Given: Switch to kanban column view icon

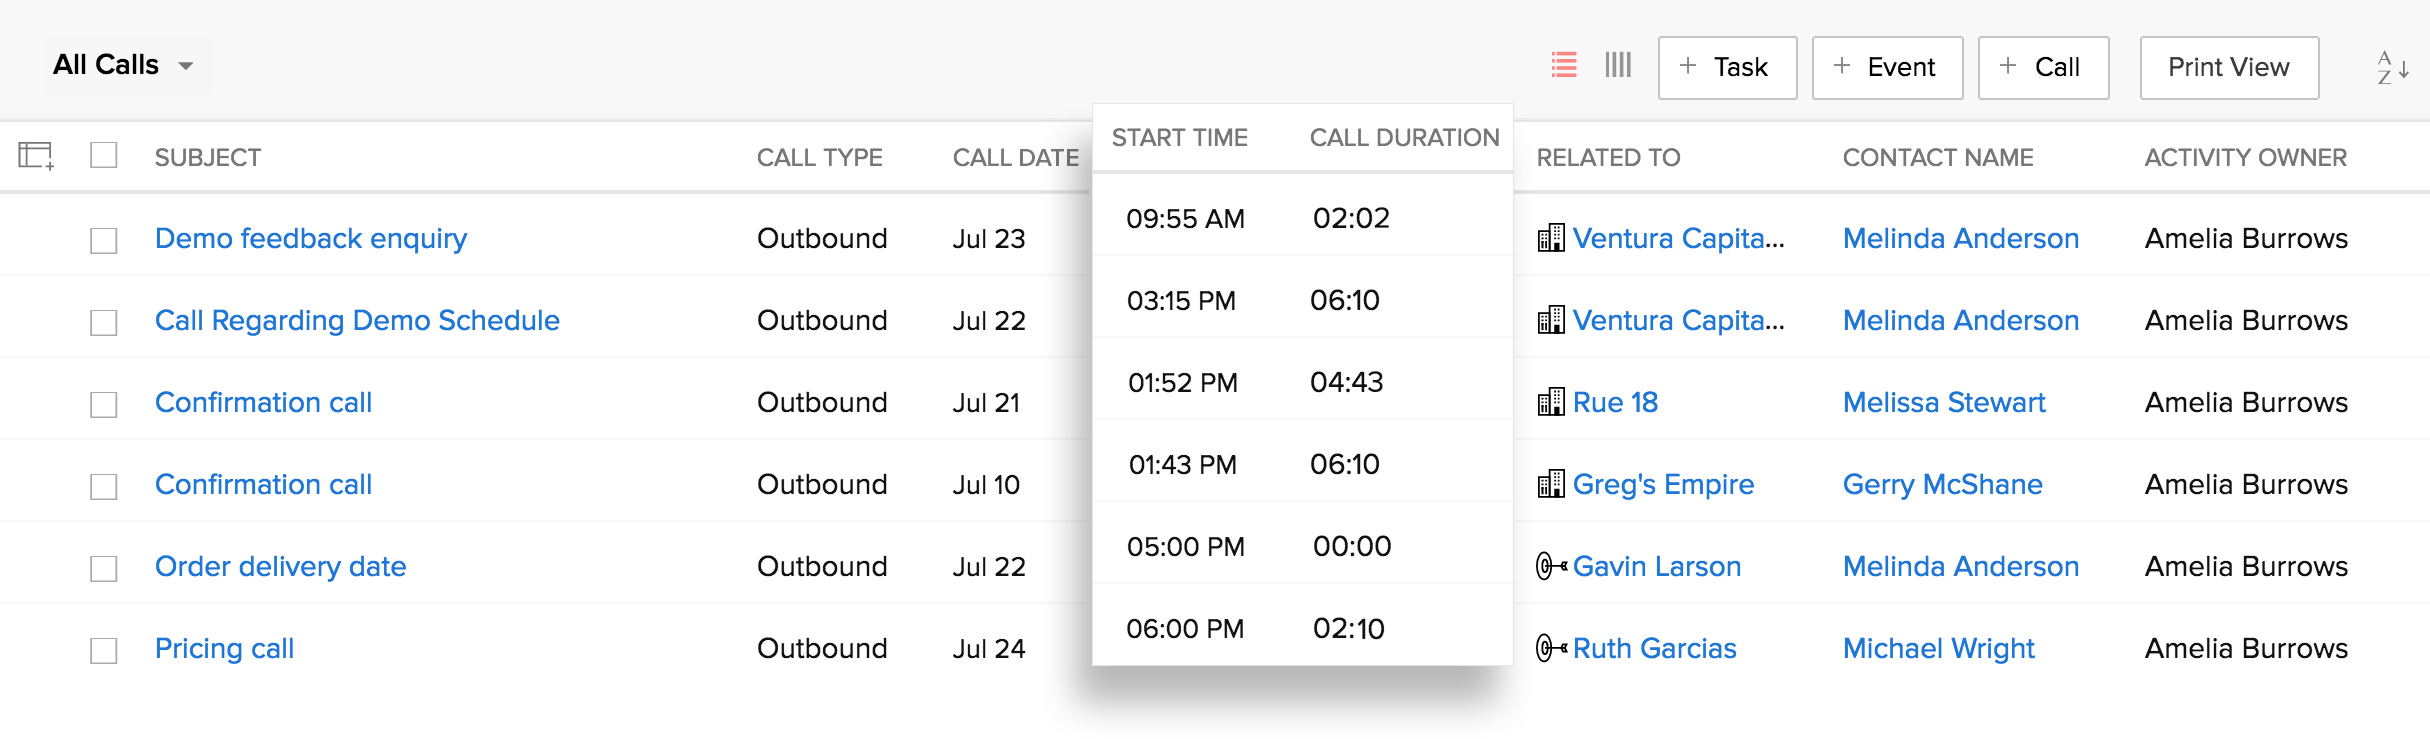Looking at the screenshot, I should click(x=1618, y=65).
